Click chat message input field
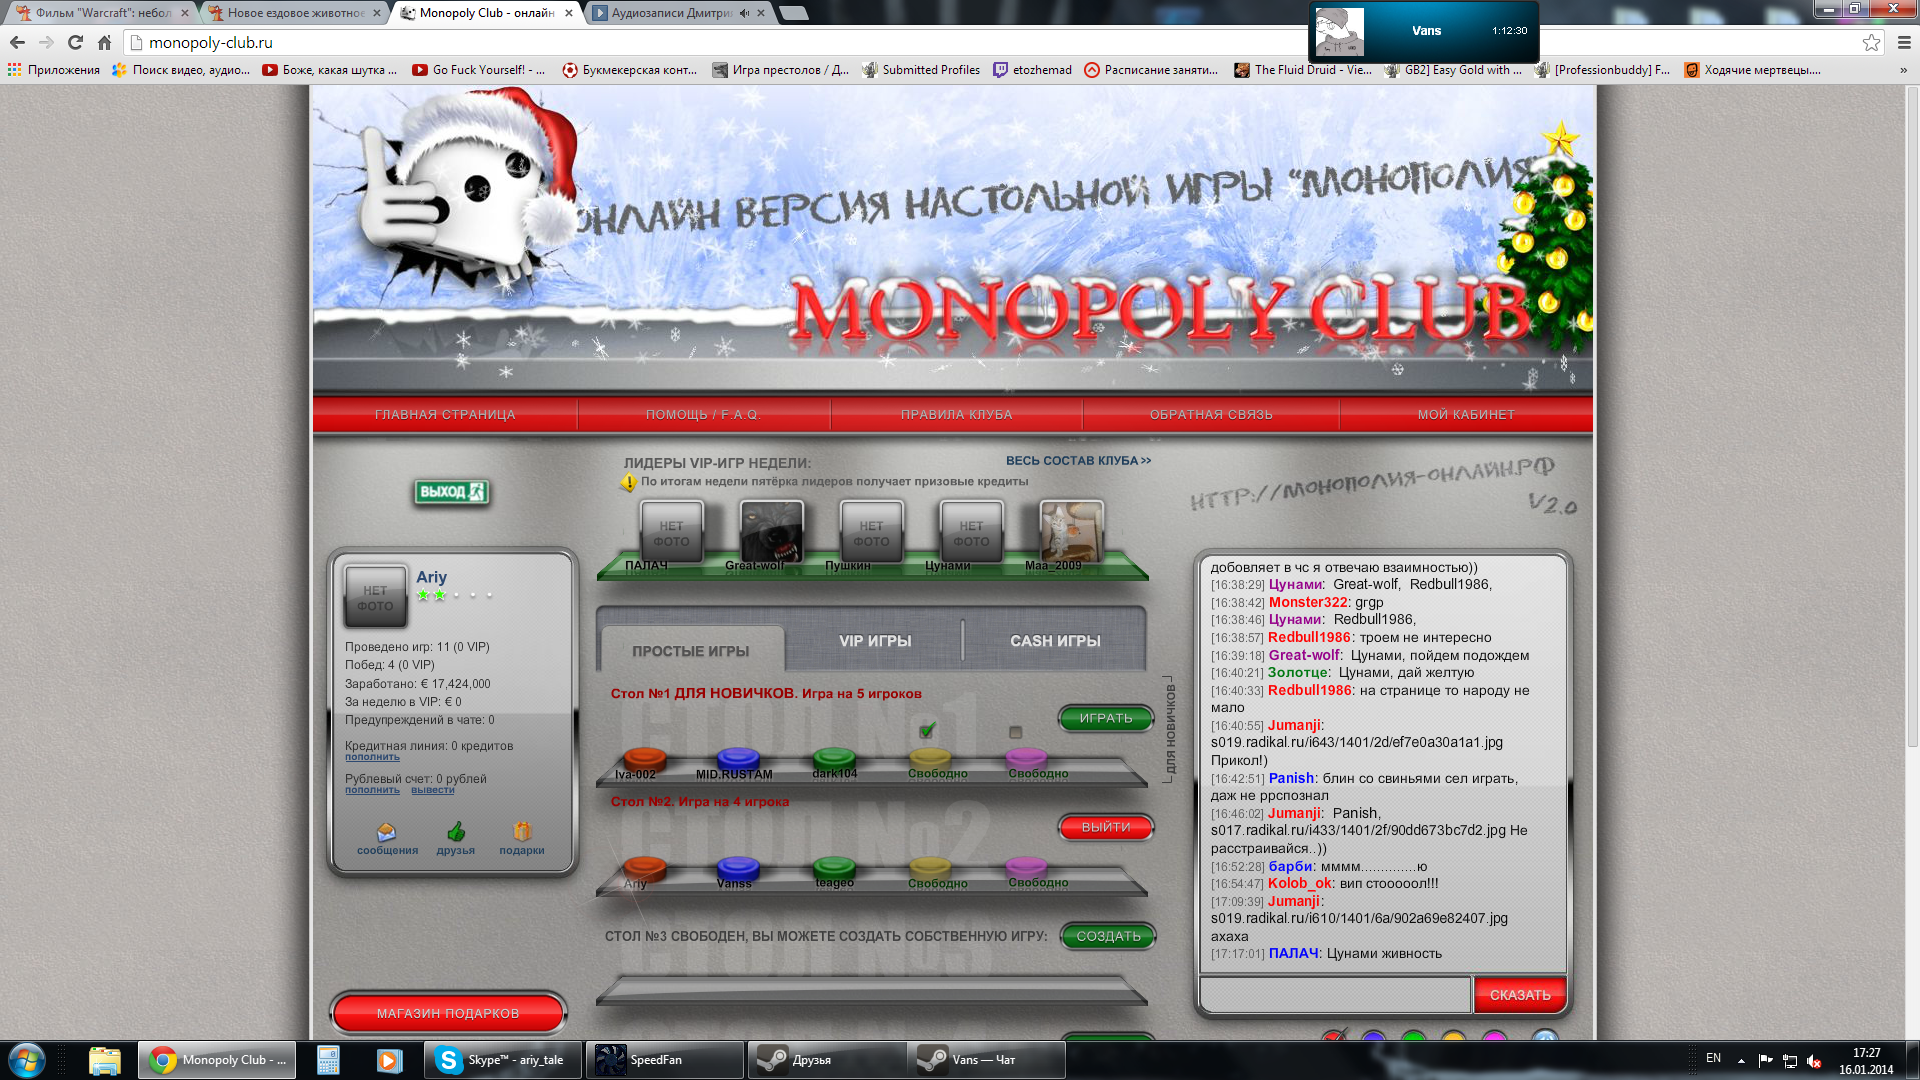 point(1335,995)
